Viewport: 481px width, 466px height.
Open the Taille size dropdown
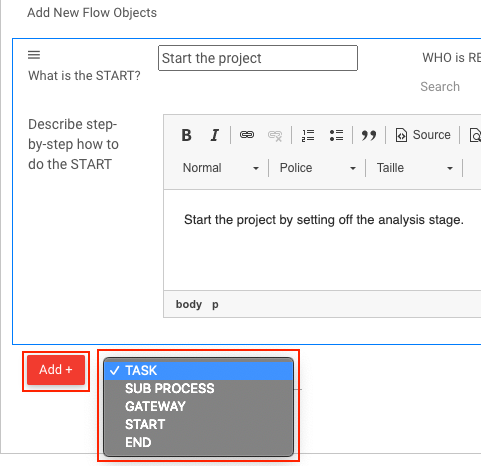pyautogui.click(x=415, y=168)
